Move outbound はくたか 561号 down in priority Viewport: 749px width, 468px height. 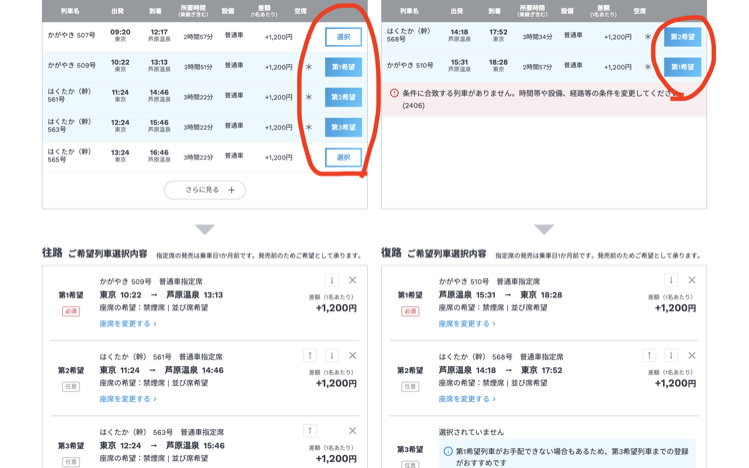[x=331, y=356]
